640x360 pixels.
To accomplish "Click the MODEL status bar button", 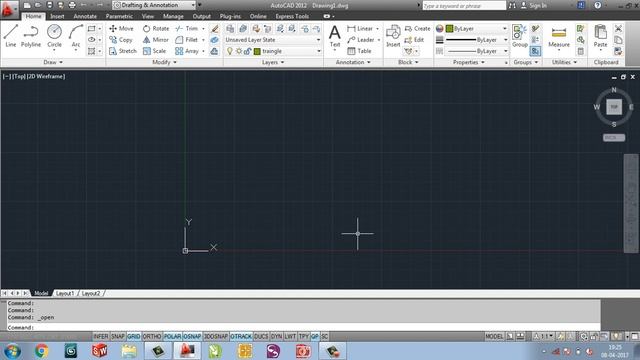I will (494, 336).
